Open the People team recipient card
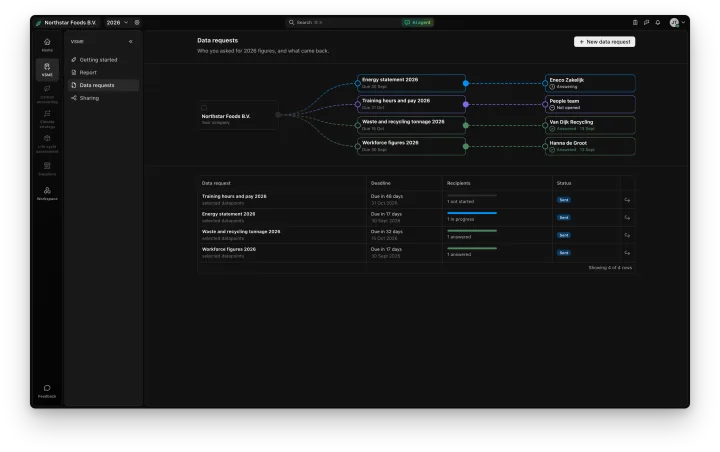720x452 pixels. pyautogui.click(x=590, y=104)
